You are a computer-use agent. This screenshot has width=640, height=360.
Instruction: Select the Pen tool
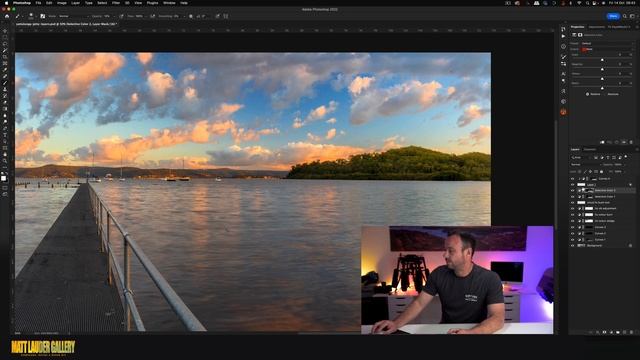(x=5, y=128)
